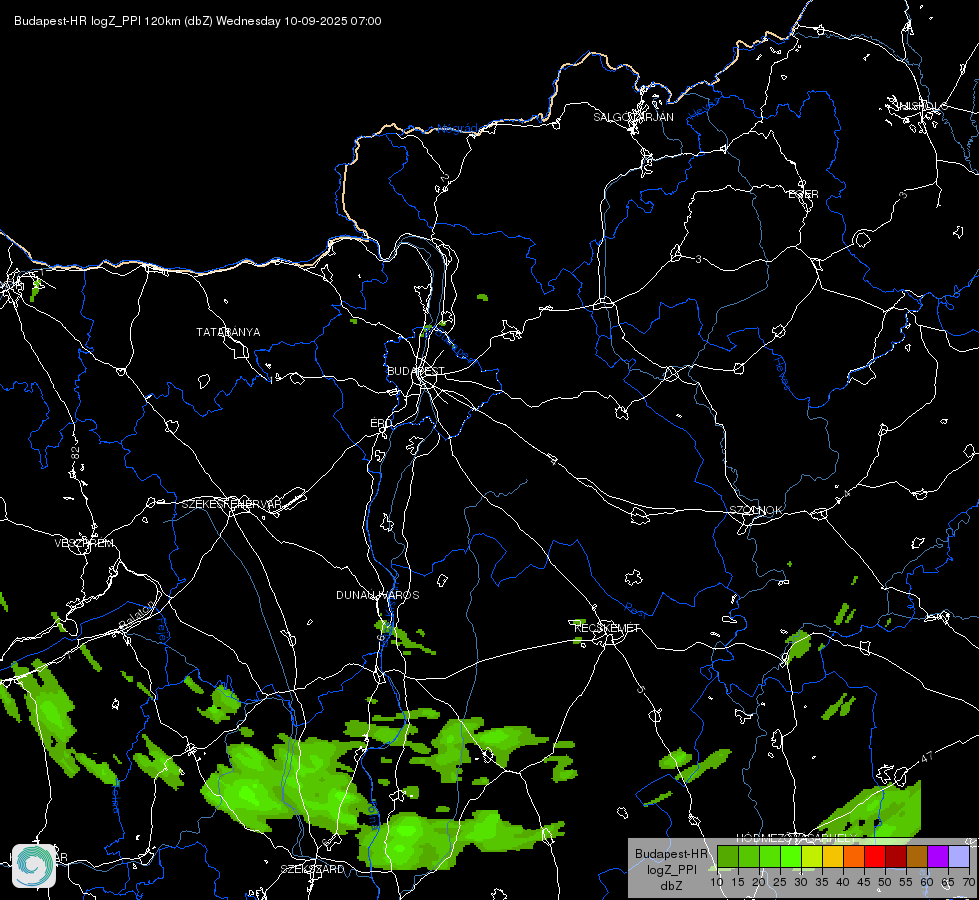Click the ERD town label
This screenshot has width=979, height=900.
click(381, 423)
